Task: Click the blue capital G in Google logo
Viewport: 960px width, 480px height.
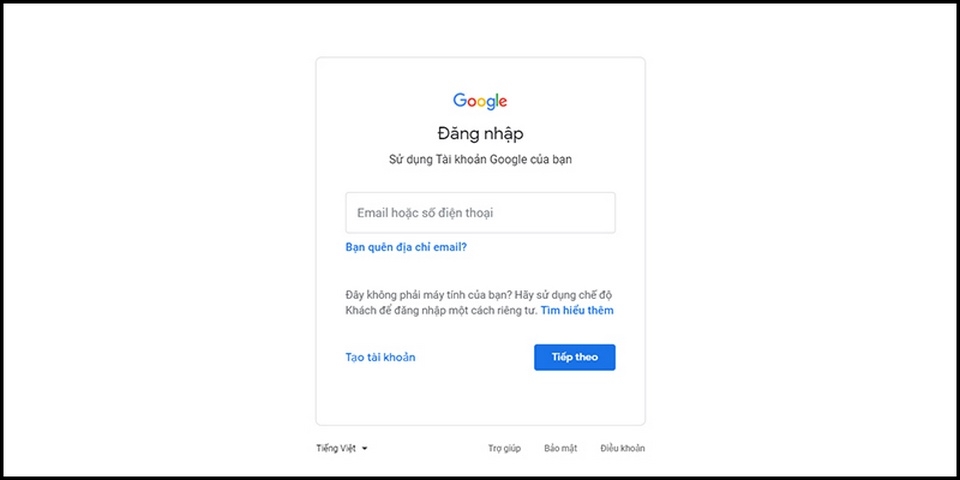Action: pos(460,100)
